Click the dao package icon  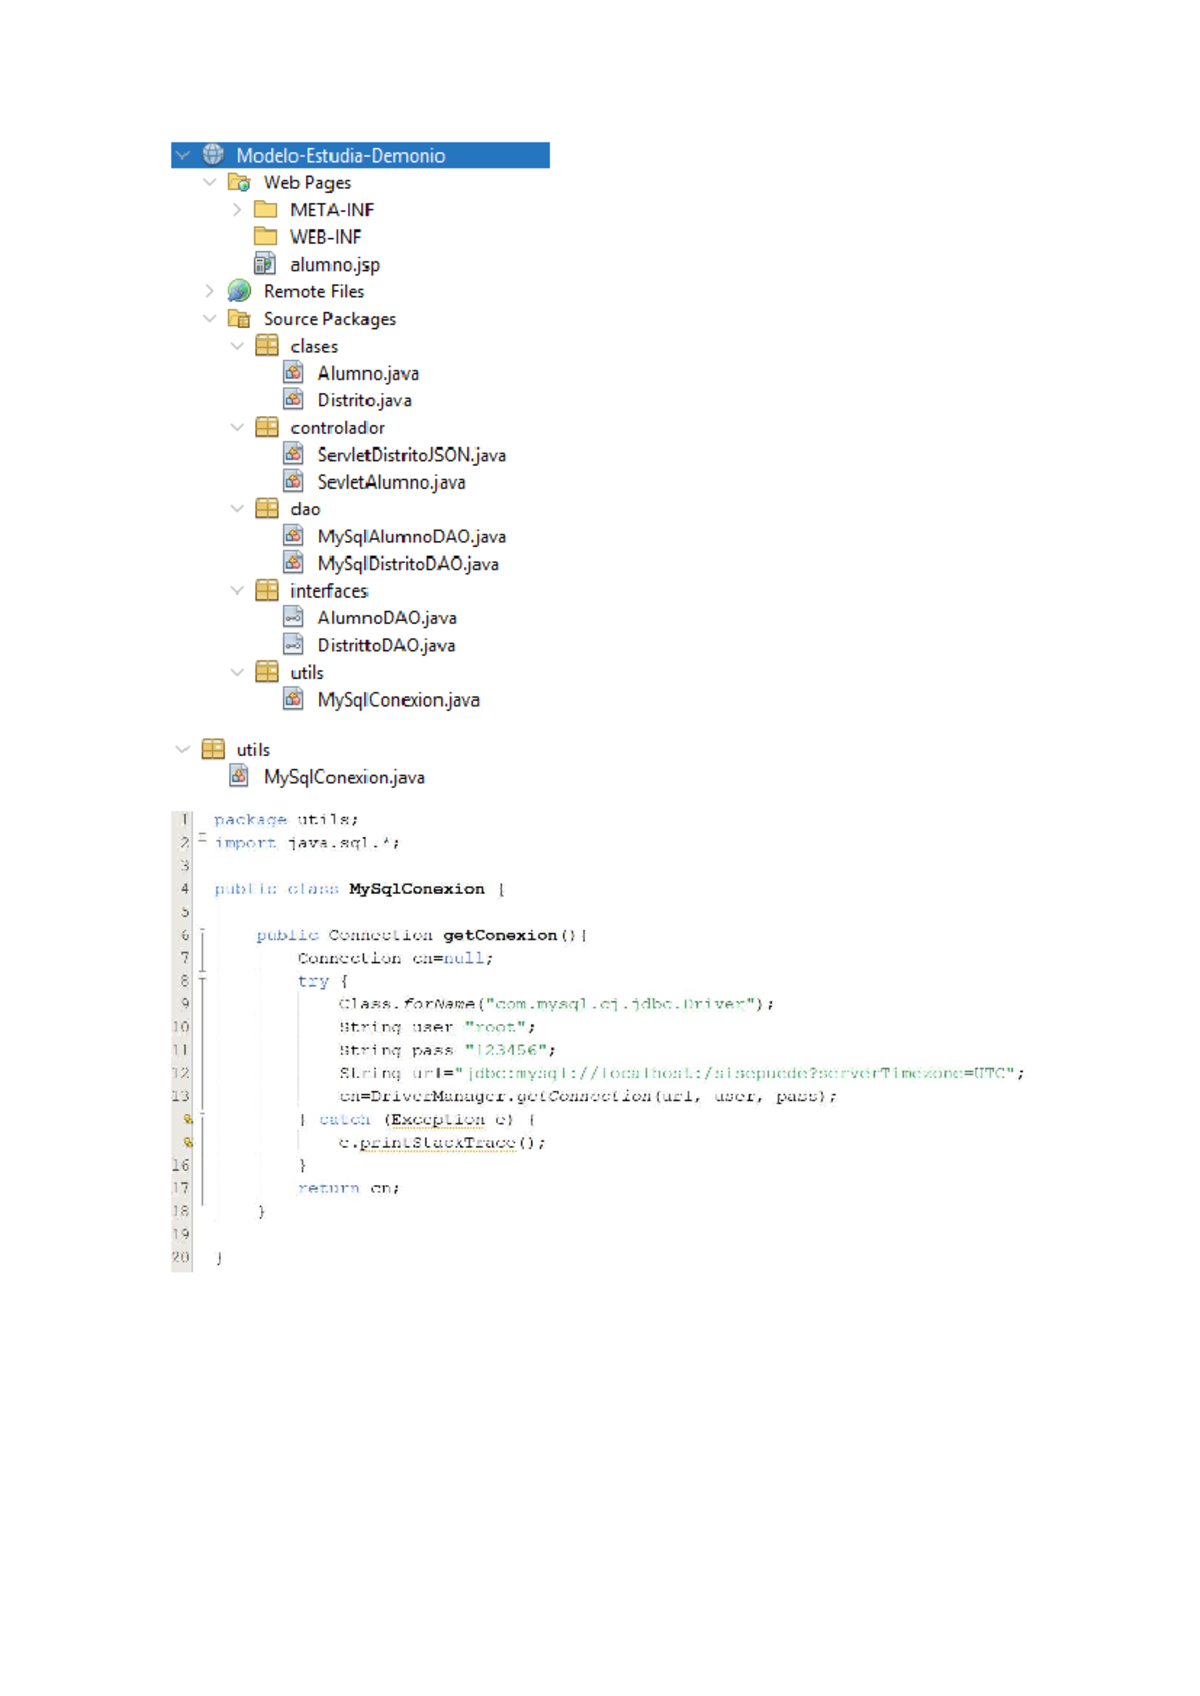[267, 509]
